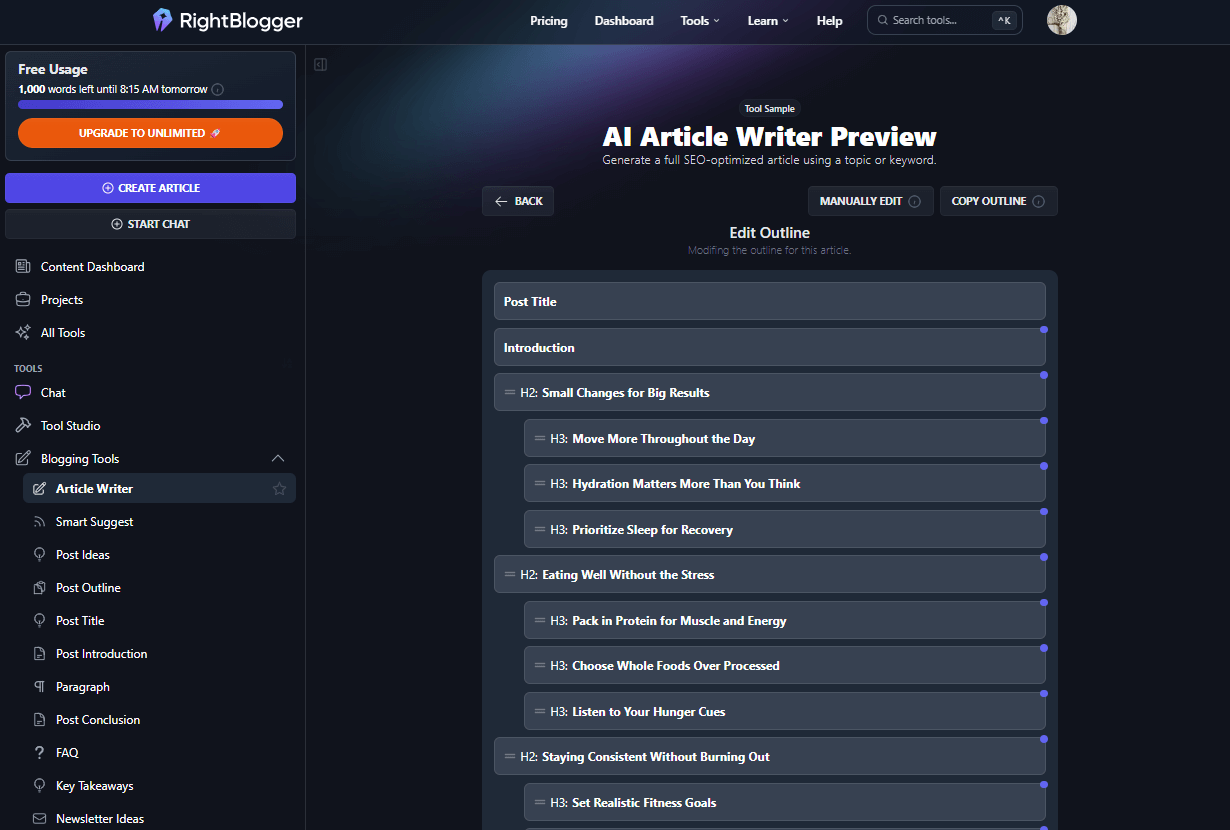The image size is (1230, 830).
Task: Click the Post Outline icon
Action: pos(40,588)
